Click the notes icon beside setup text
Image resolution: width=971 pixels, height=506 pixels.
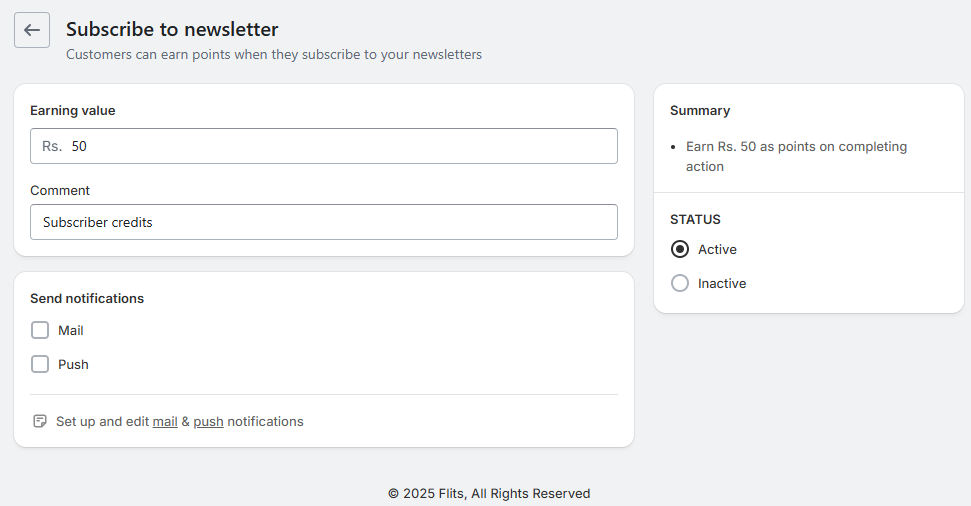click(40, 421)
